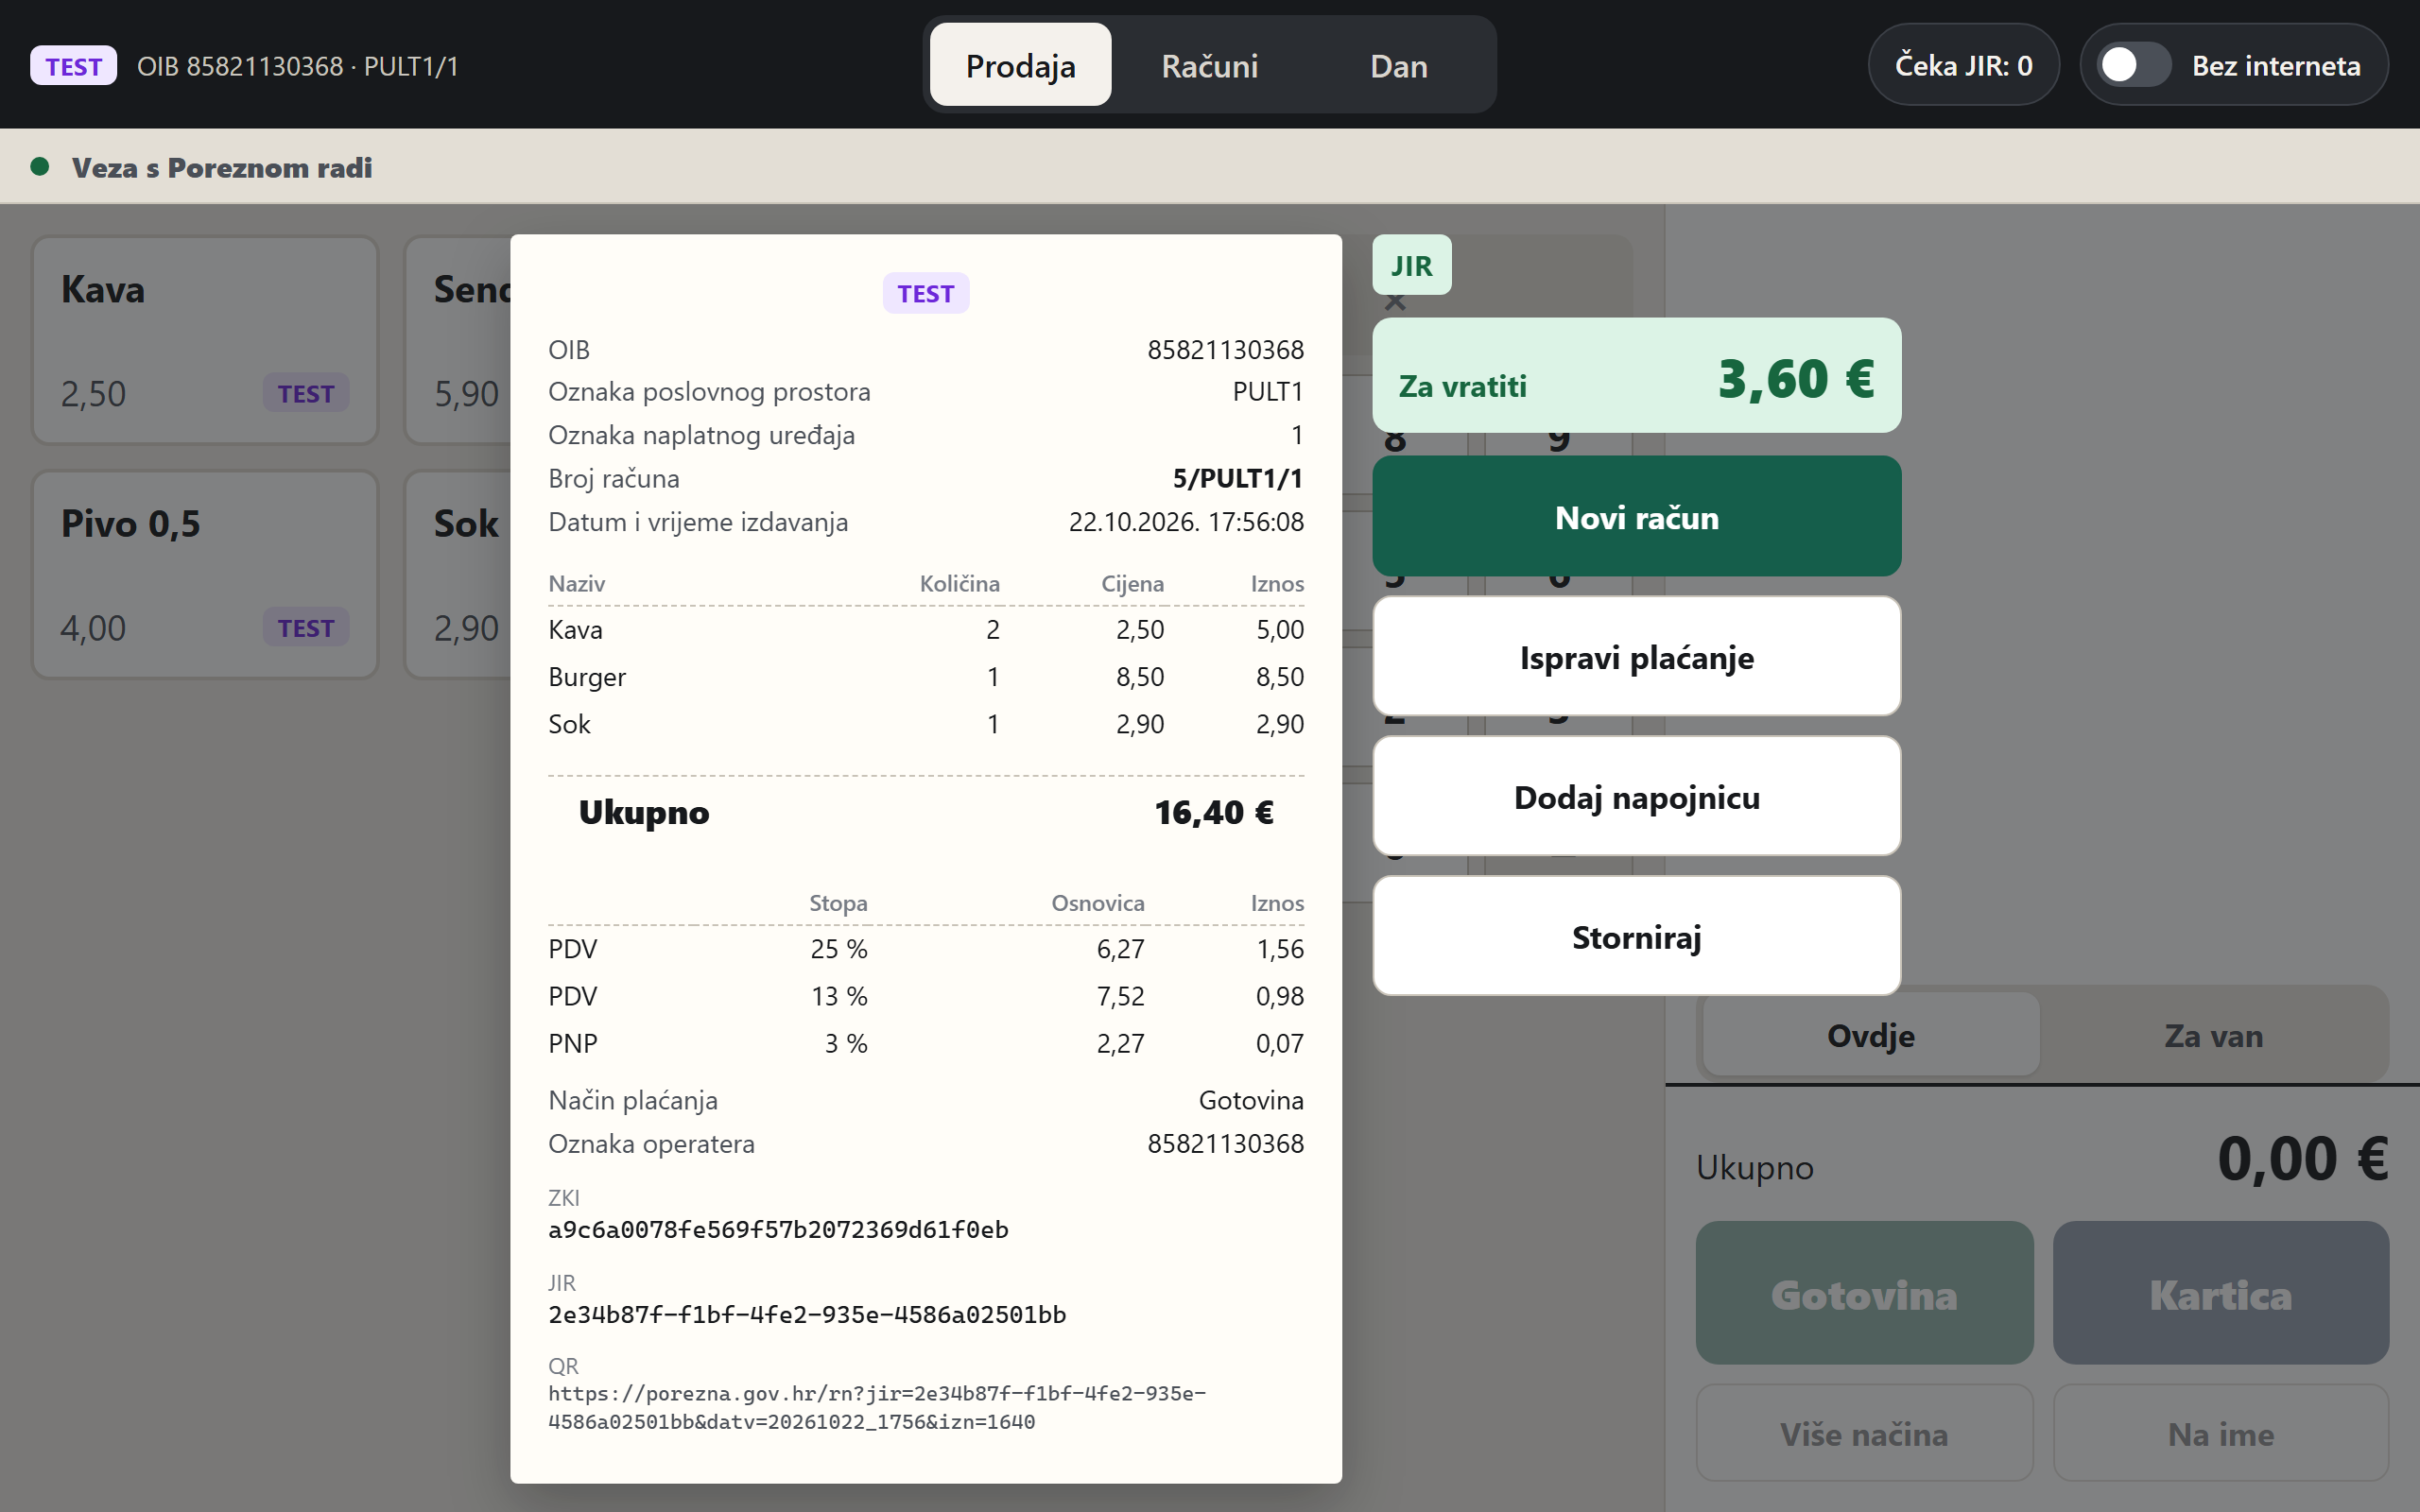Click Dodaj napojnicu button
The image size is (2420, 1512).
tap(1636, 796)
